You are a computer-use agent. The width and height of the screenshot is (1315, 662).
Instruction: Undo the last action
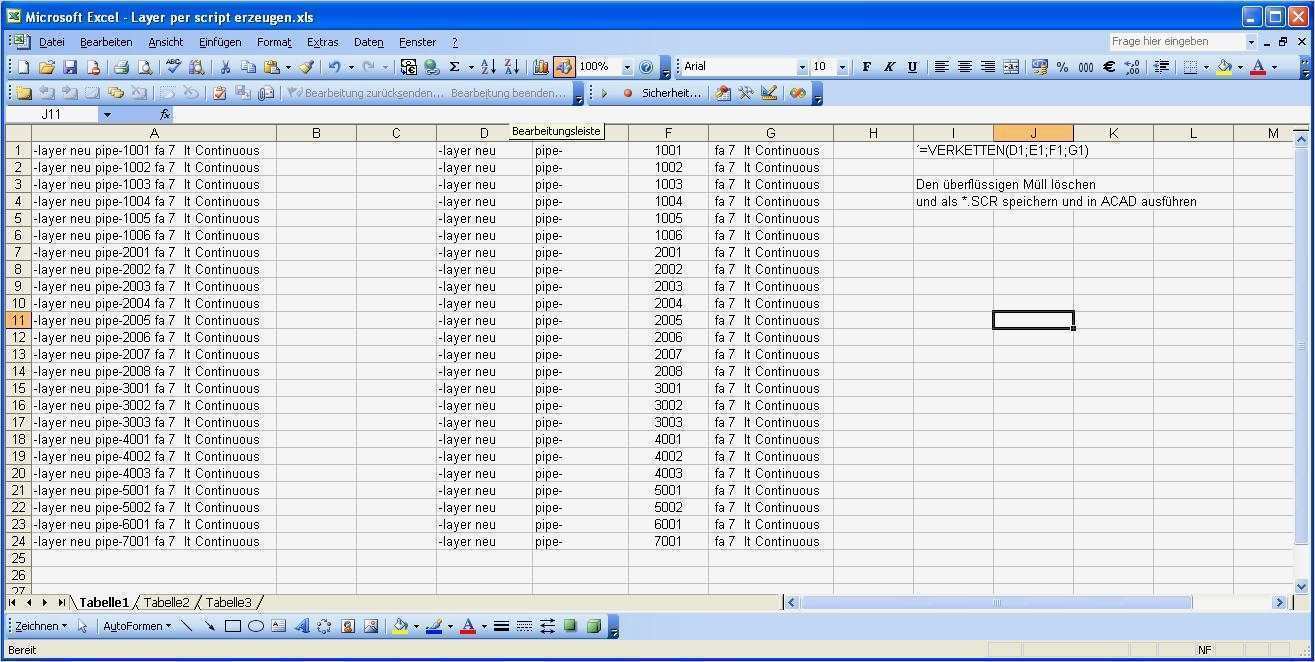point(335,67)
